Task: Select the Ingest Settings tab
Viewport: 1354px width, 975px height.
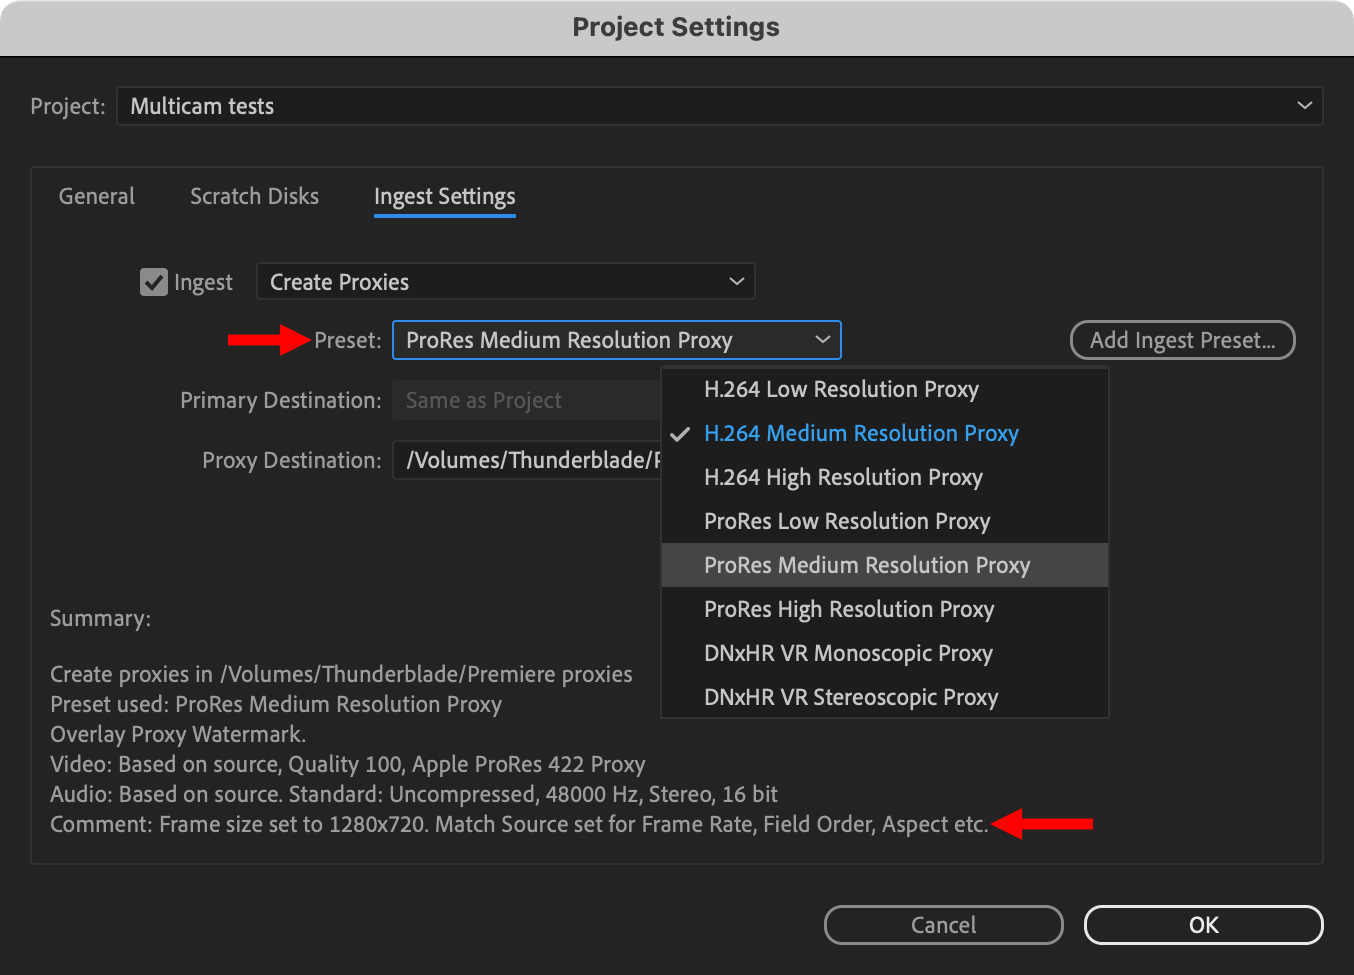Action: click(445, 197)
